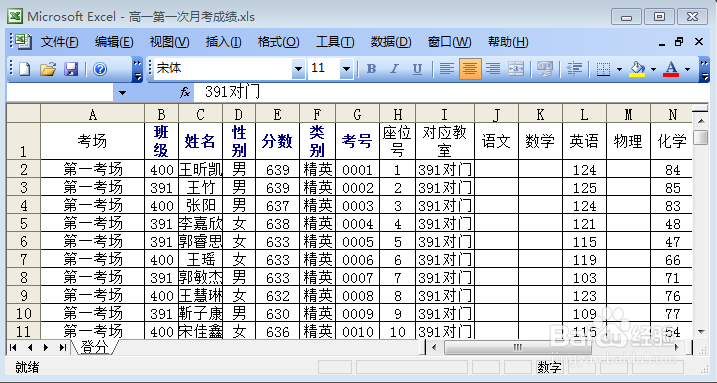Apply the yellow fill color bucket
The image size is (717, 383).
[637, 69]
